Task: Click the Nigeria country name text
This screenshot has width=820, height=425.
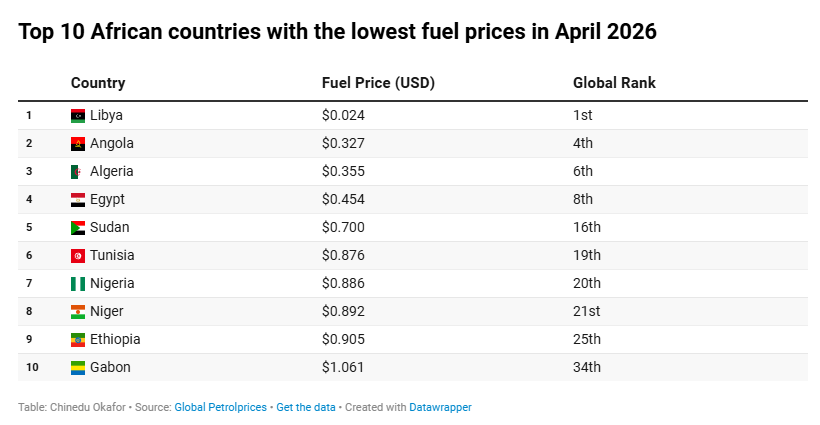Action: coord(112,283)
